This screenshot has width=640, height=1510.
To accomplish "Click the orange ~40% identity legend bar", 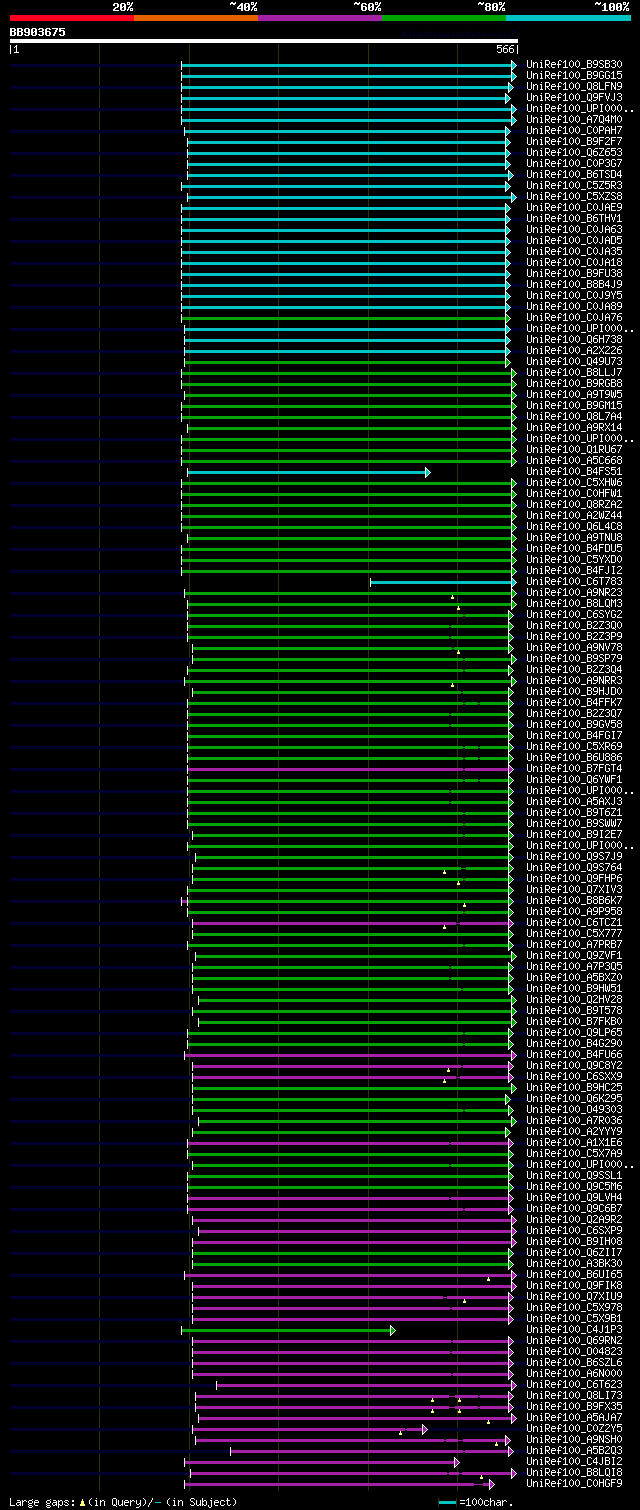I will coord(196,17).
